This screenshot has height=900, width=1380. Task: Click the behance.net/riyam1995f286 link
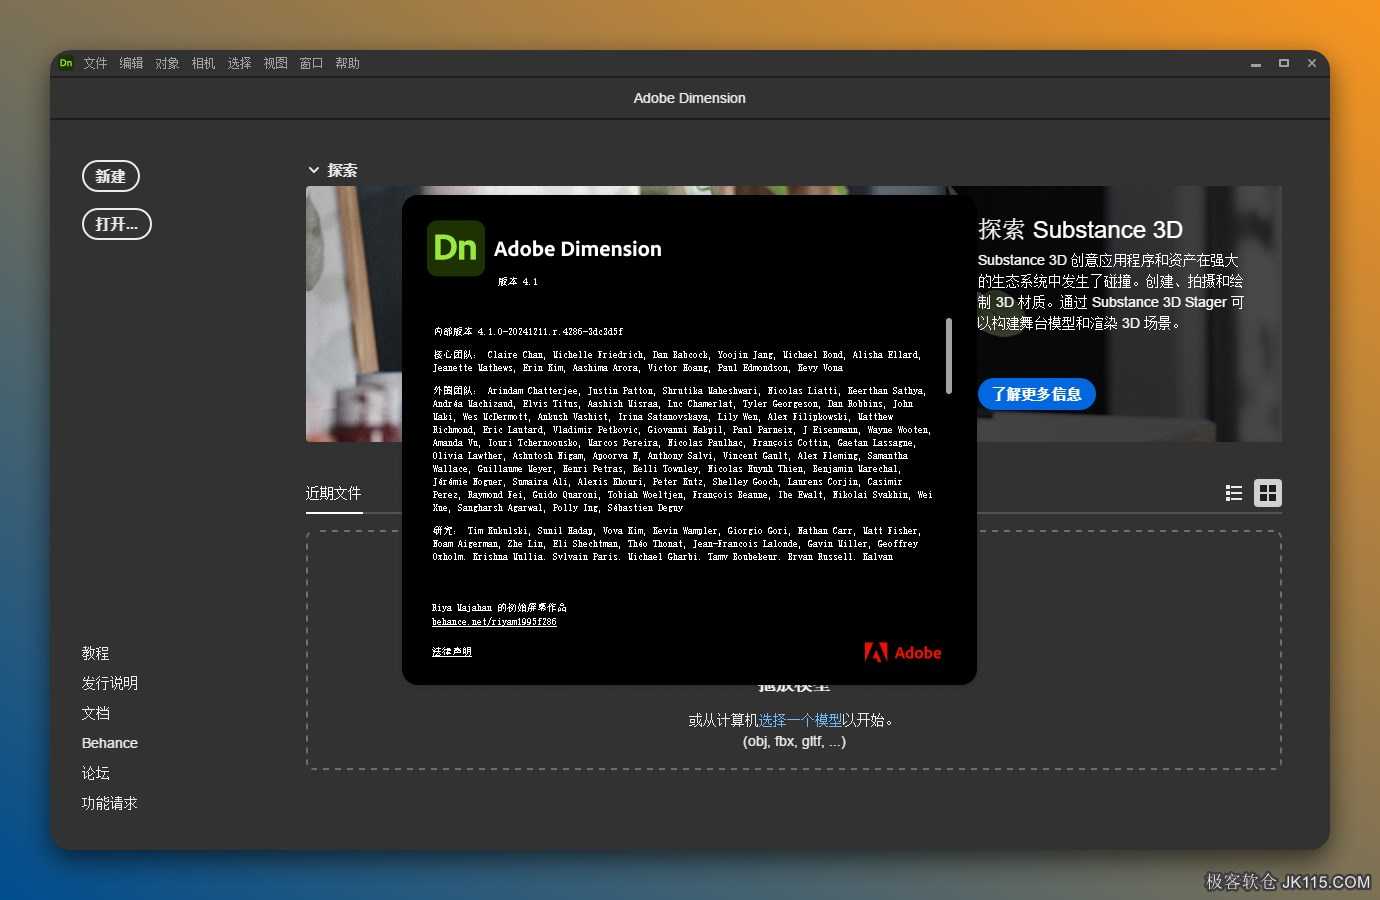(494, 622)
